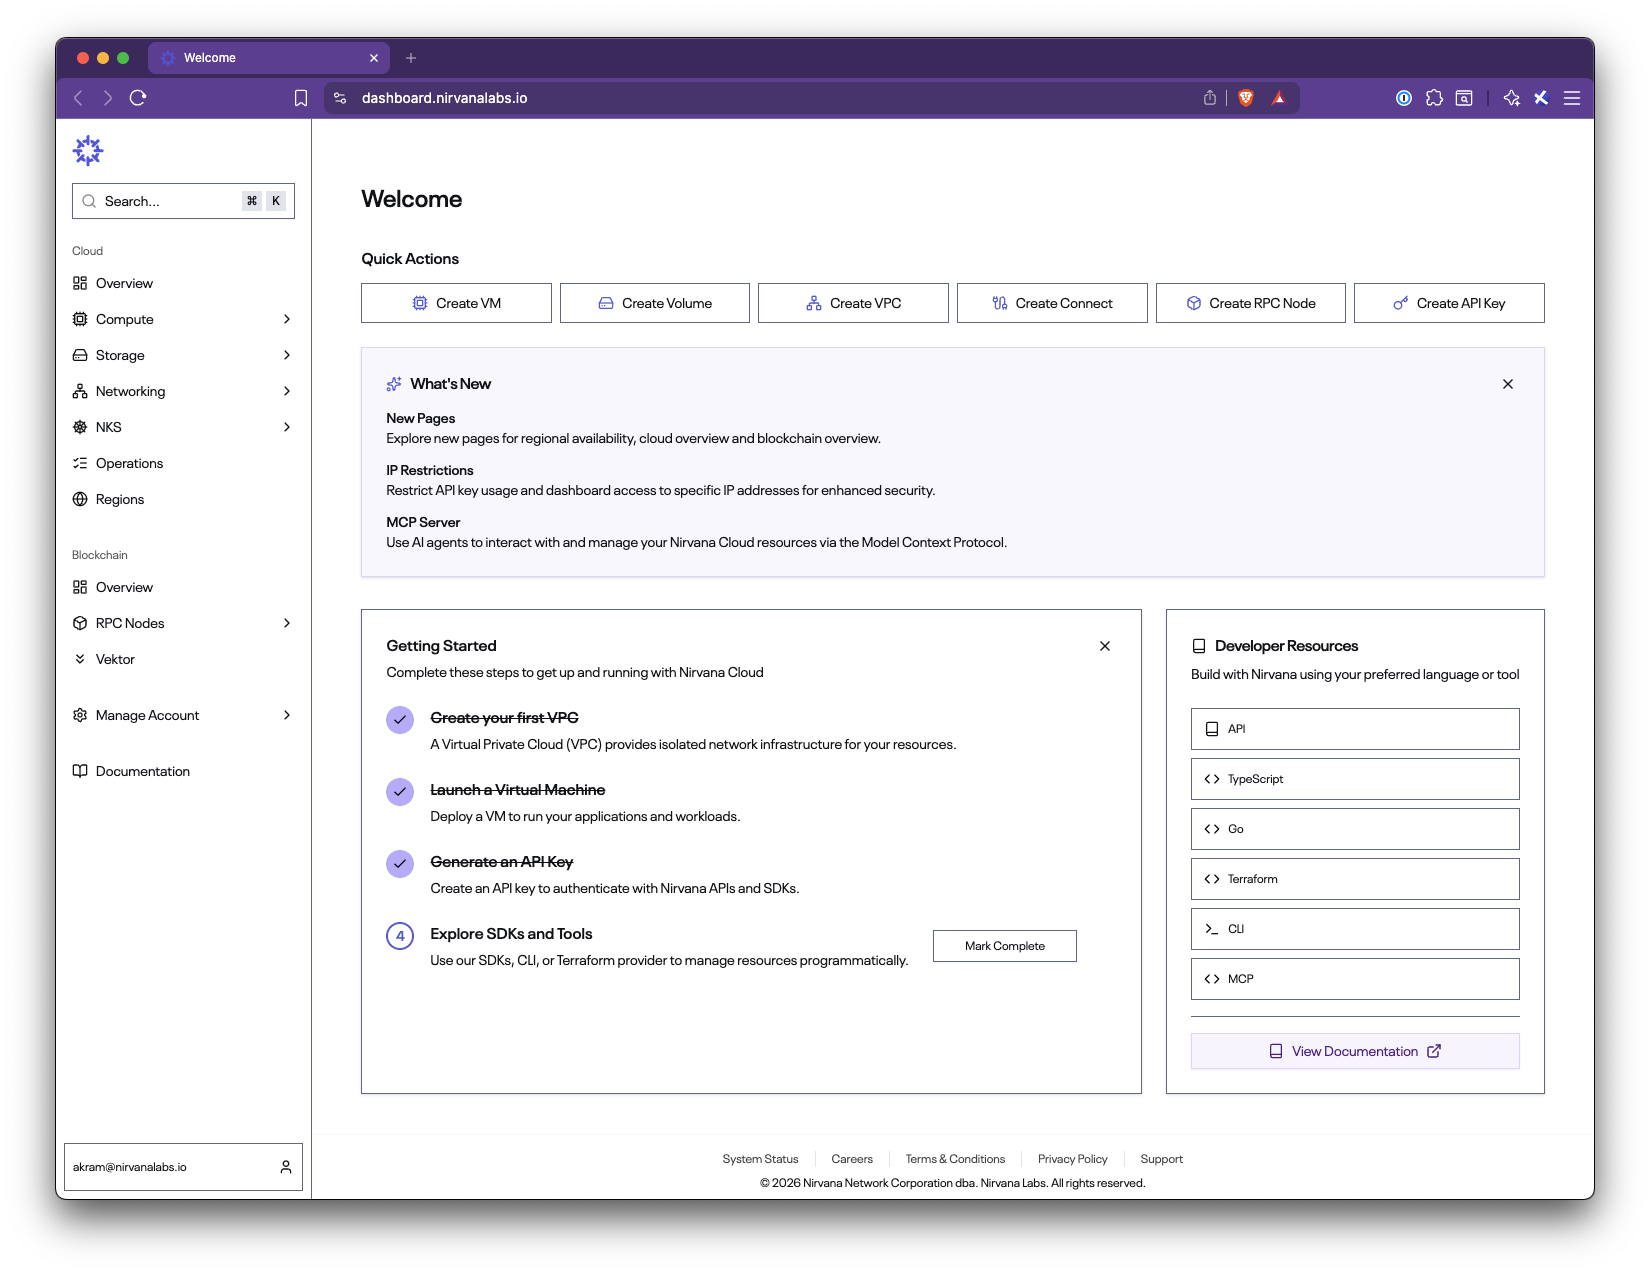The image size is (1650, 1273).
Task: Expand the Networking sidebar section
Action: [x=183, y=391]
